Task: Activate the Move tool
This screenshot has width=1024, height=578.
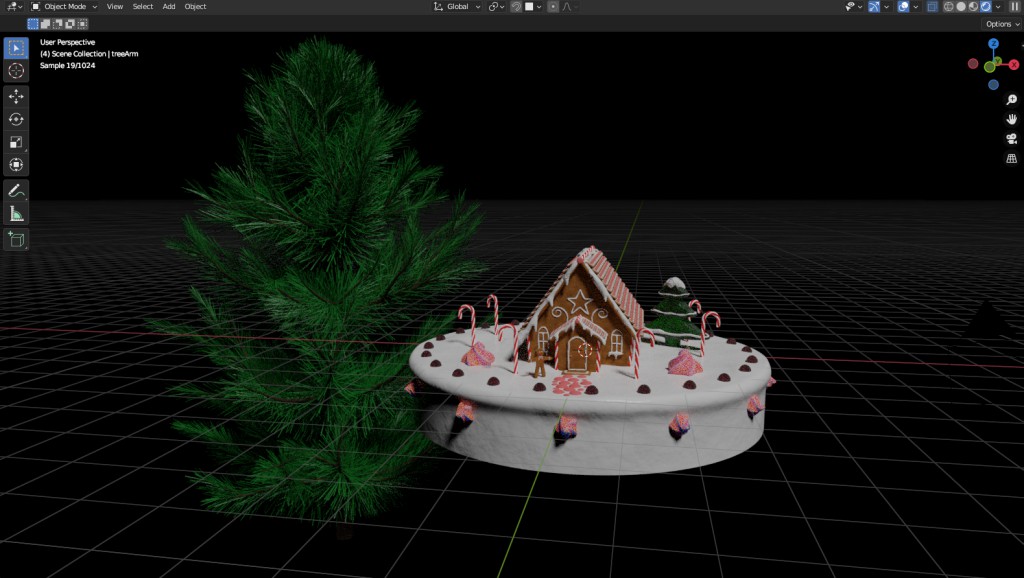Action: point(16,96)
